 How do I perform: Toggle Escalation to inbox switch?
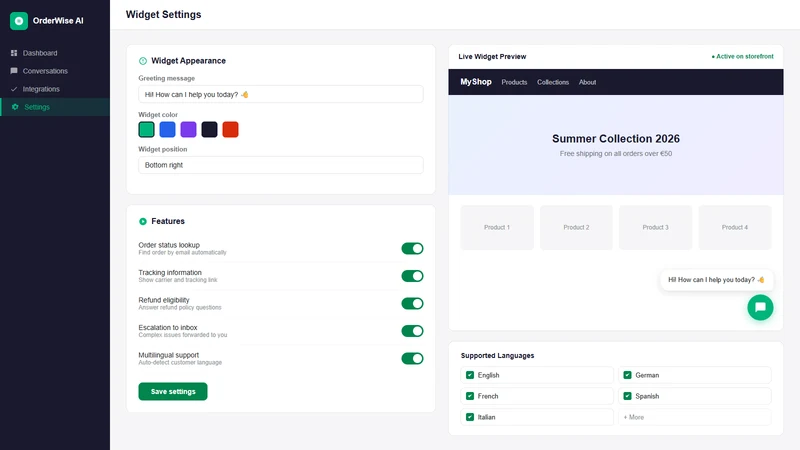coord(412,331)
